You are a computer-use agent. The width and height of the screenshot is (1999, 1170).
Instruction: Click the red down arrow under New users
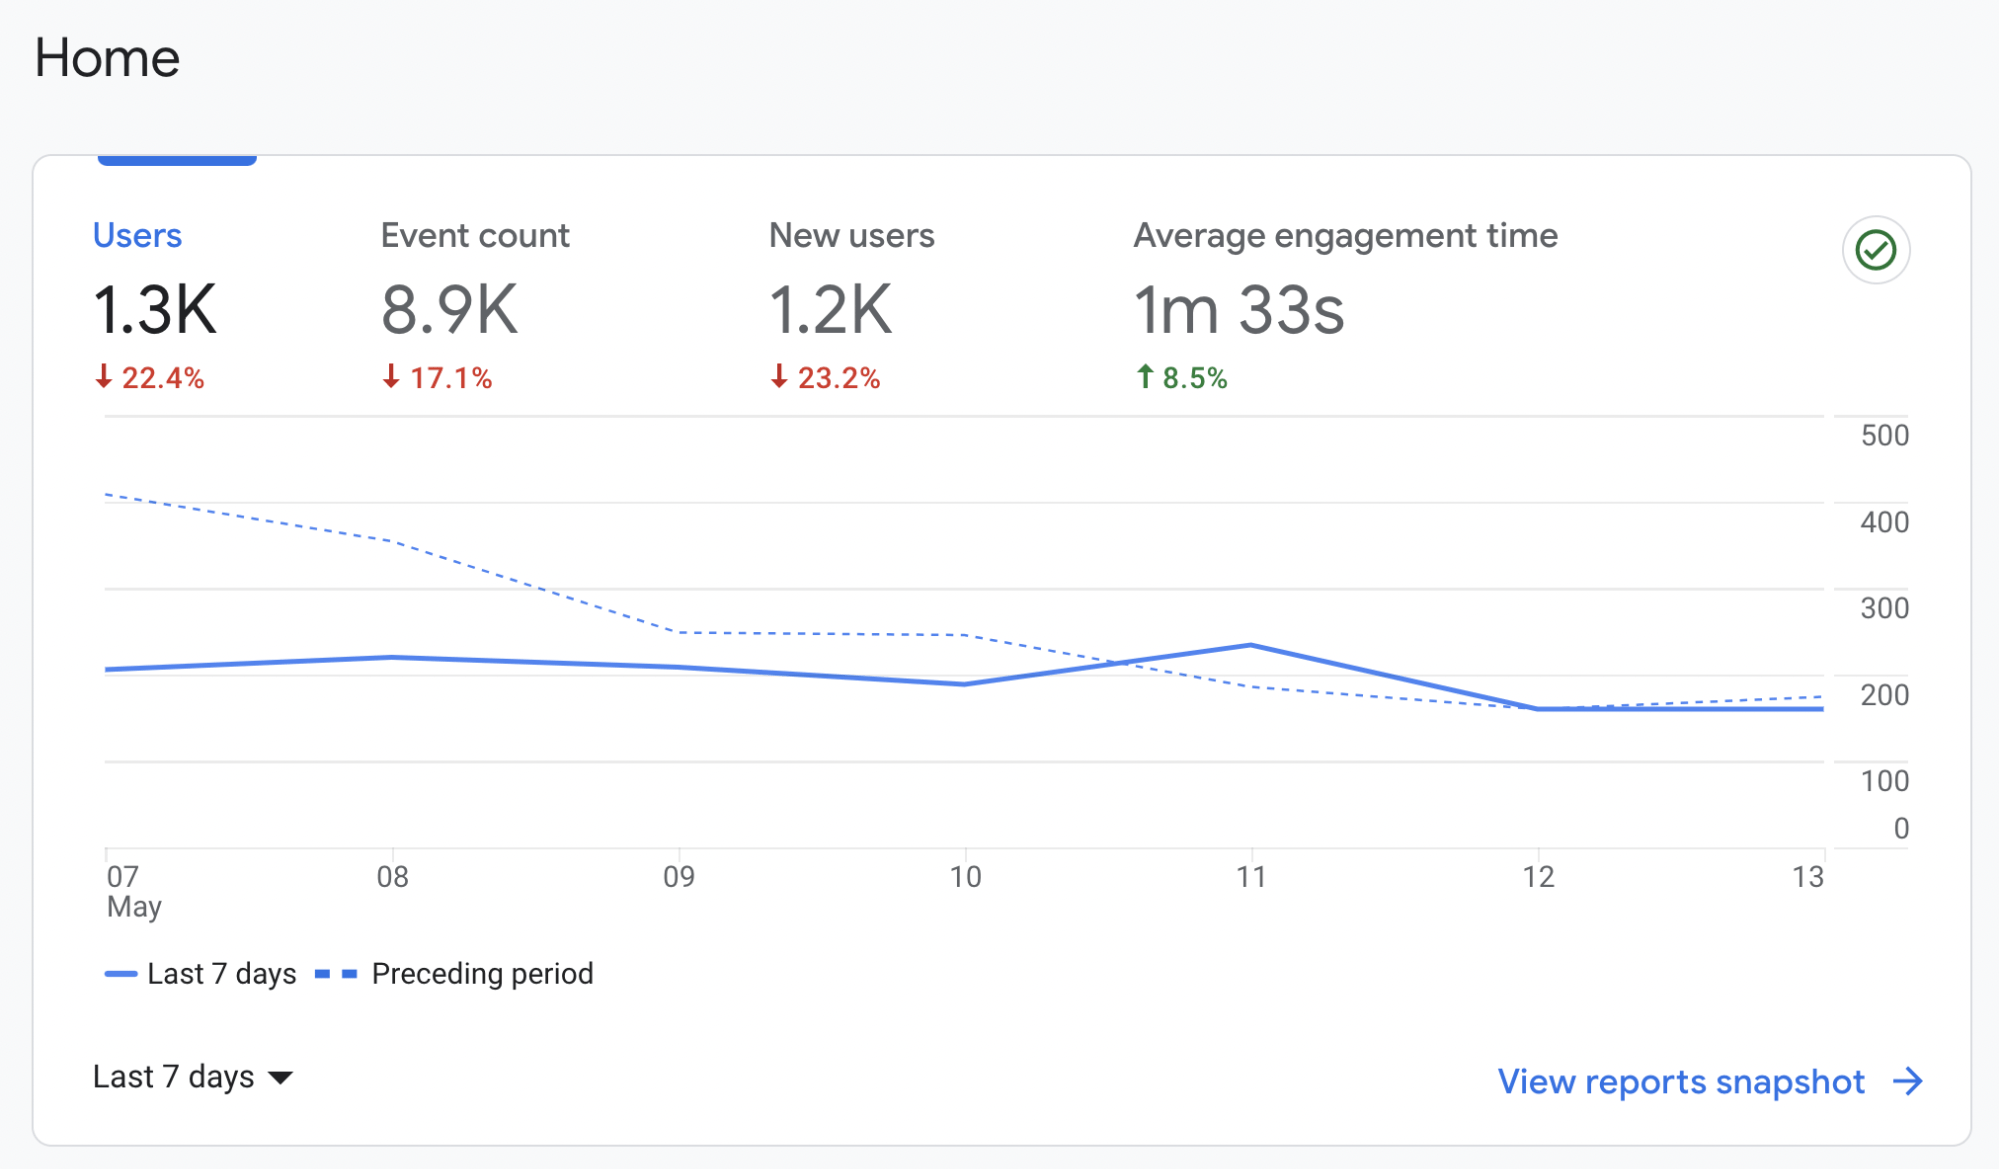click(779, 378)
